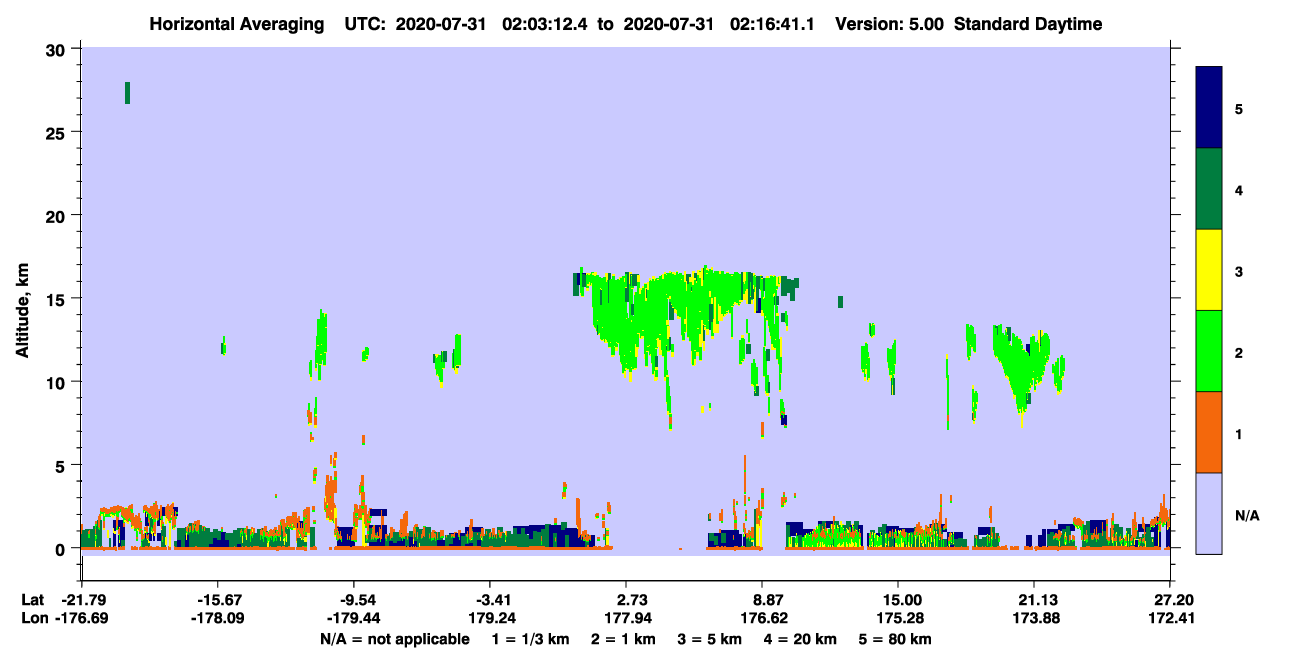Click 'Version: 5.00' in the title

click(890, 24)
